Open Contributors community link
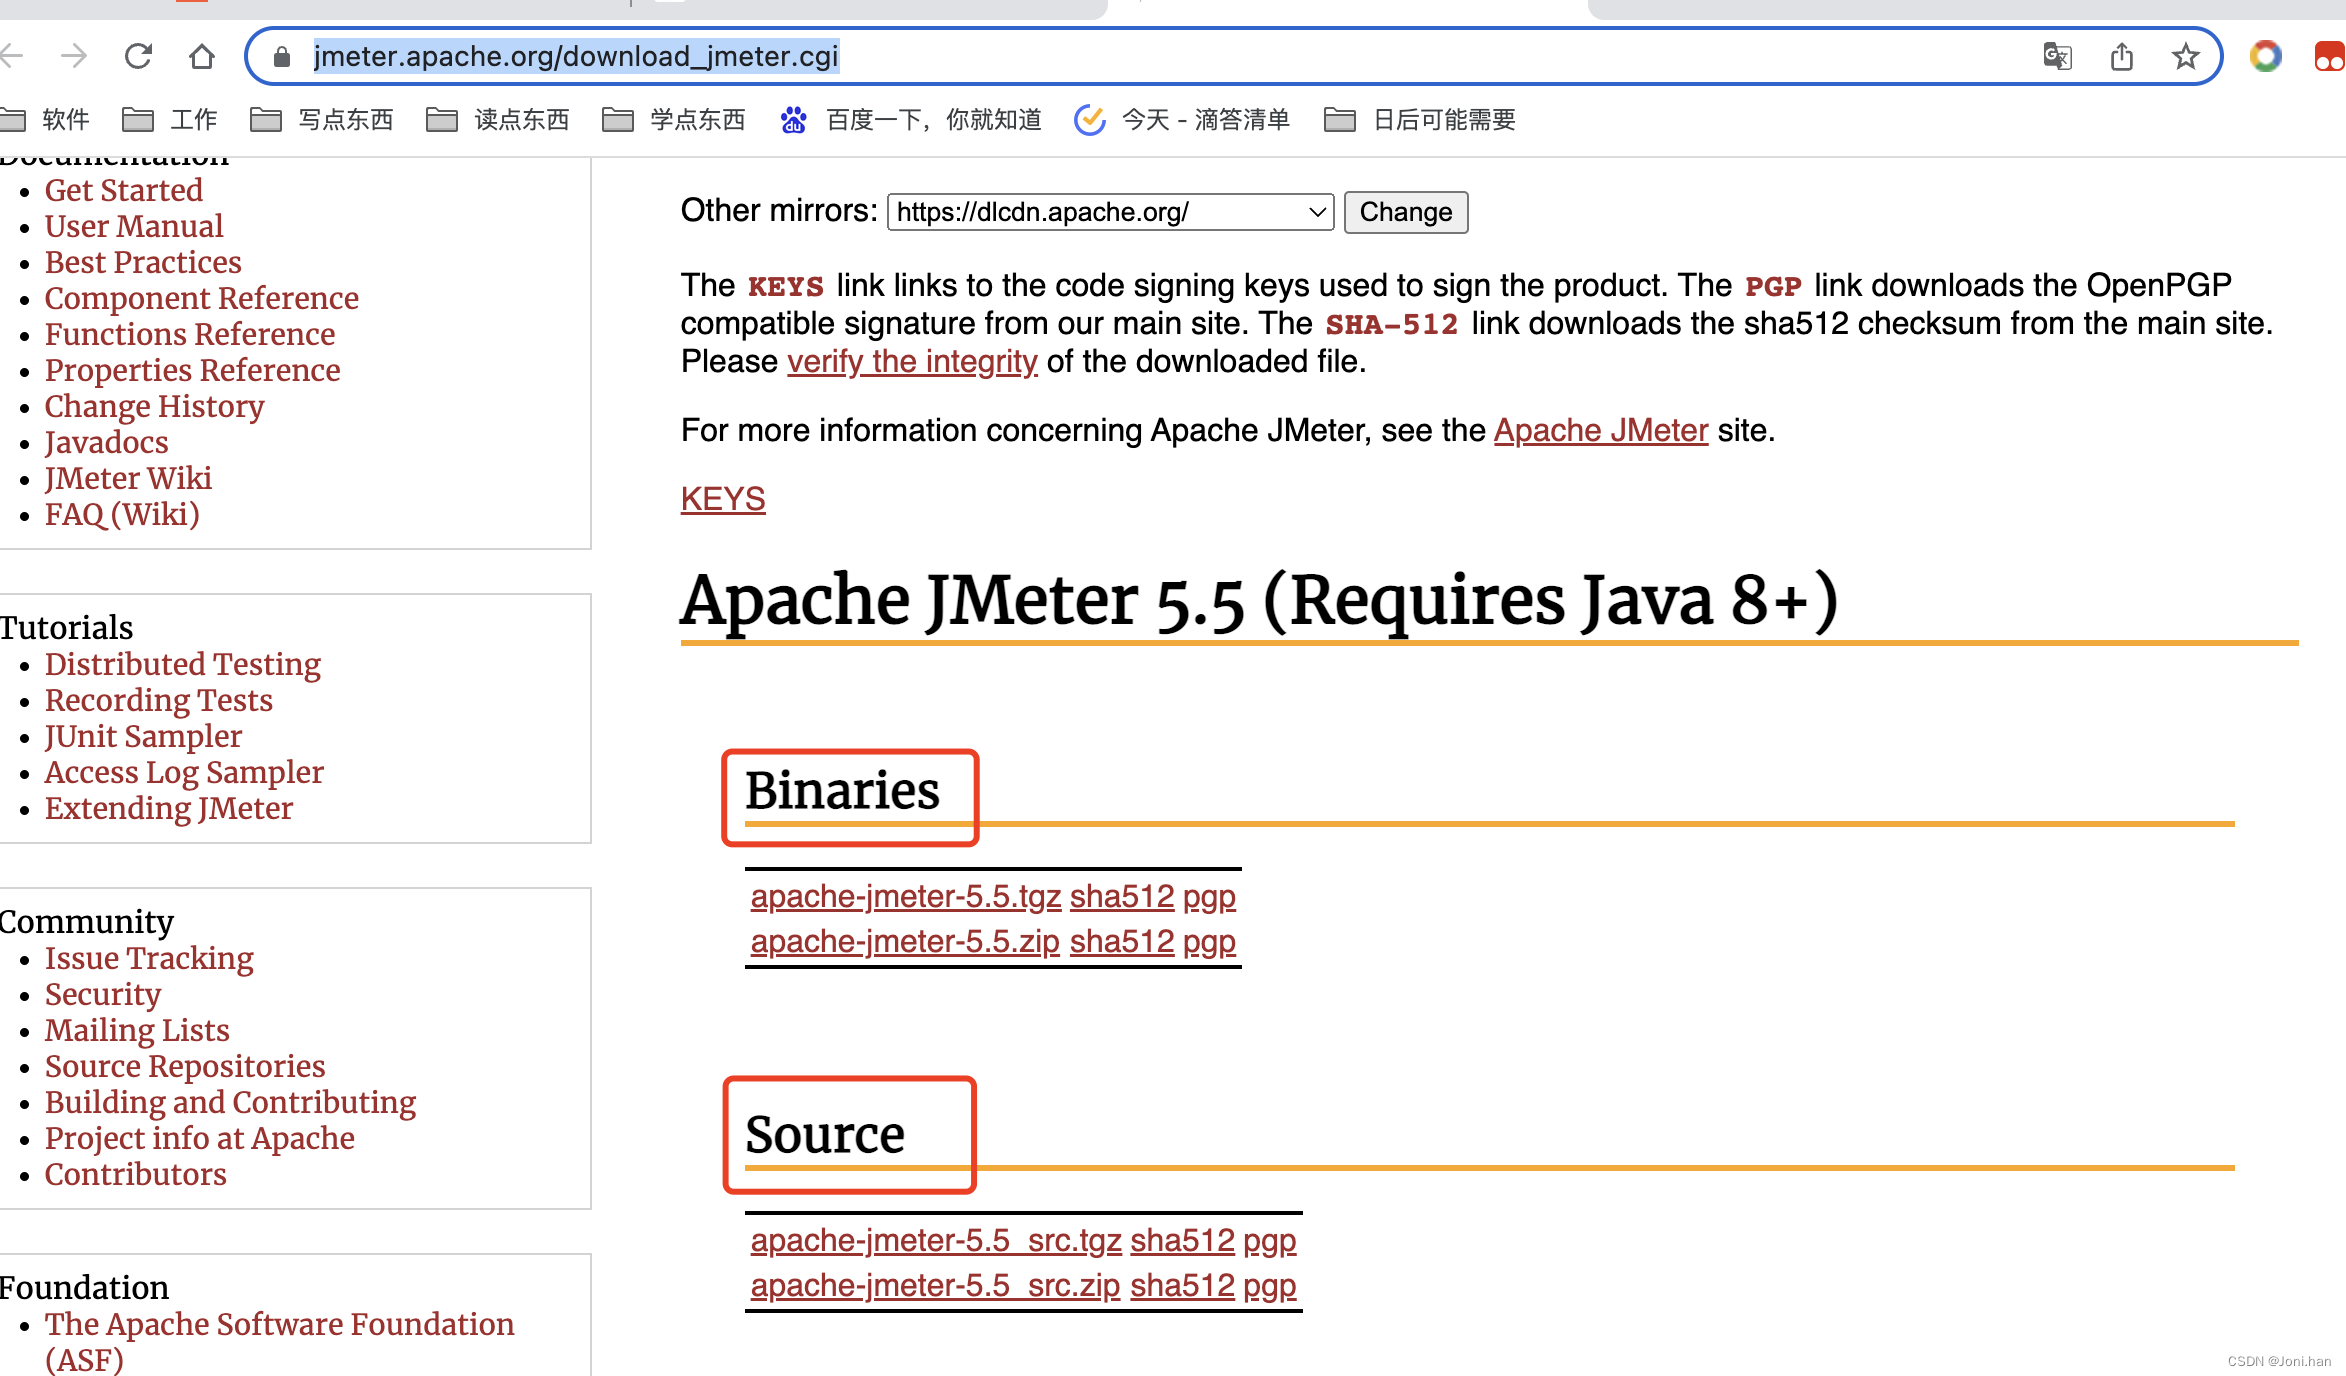Screen dimensions: 2346x1376 [136, 1174]
